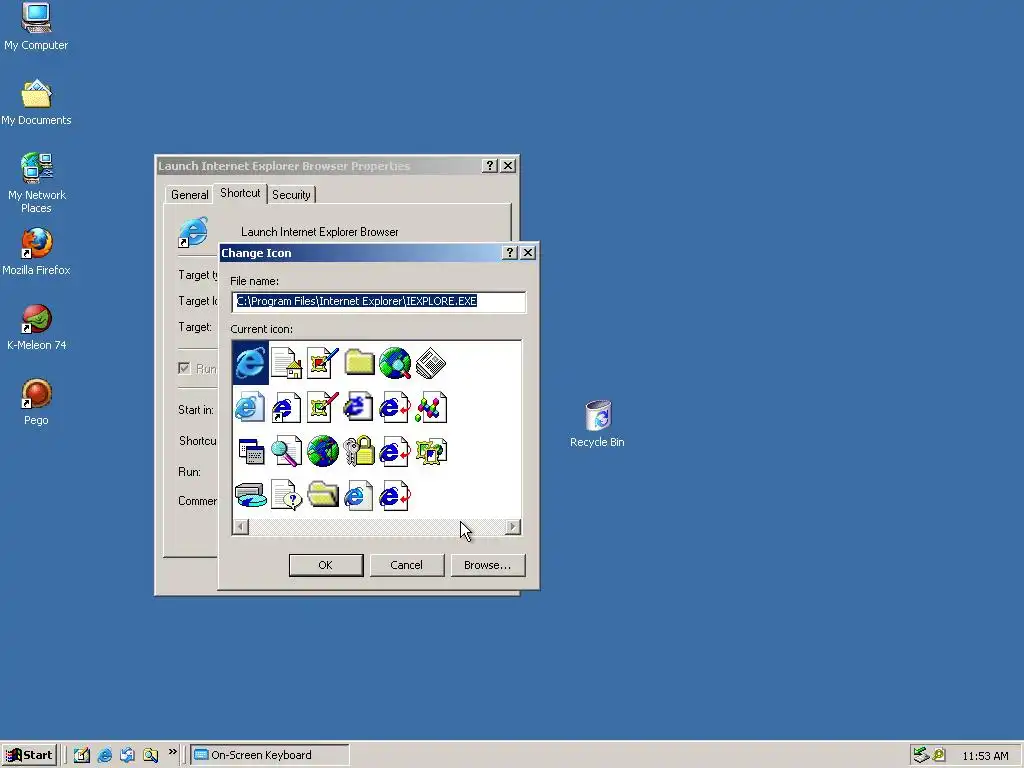Image resolution: width=1024 pixels, height=768 pixels.
Task: Choose the newspaper icon
Action: tap(431, 364)
